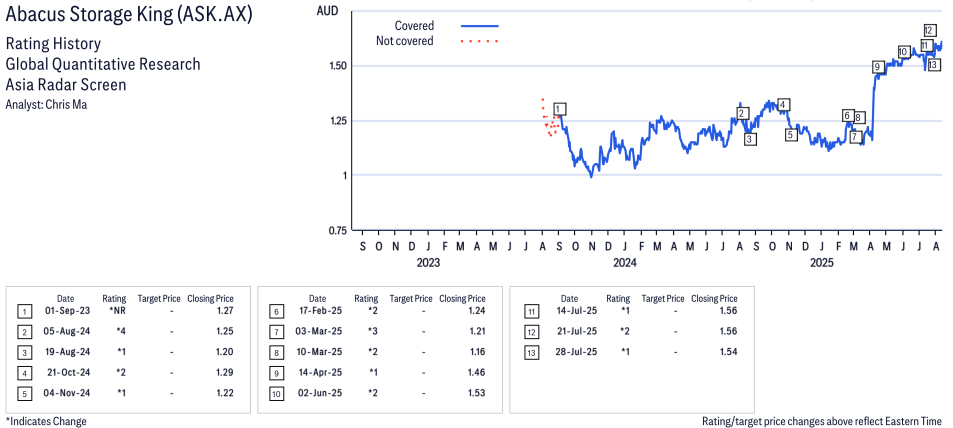Select the 21-Jul-25 row date
Image resolution: width=953 pixels, height=428 pixels.
click(x=569, y=332)
